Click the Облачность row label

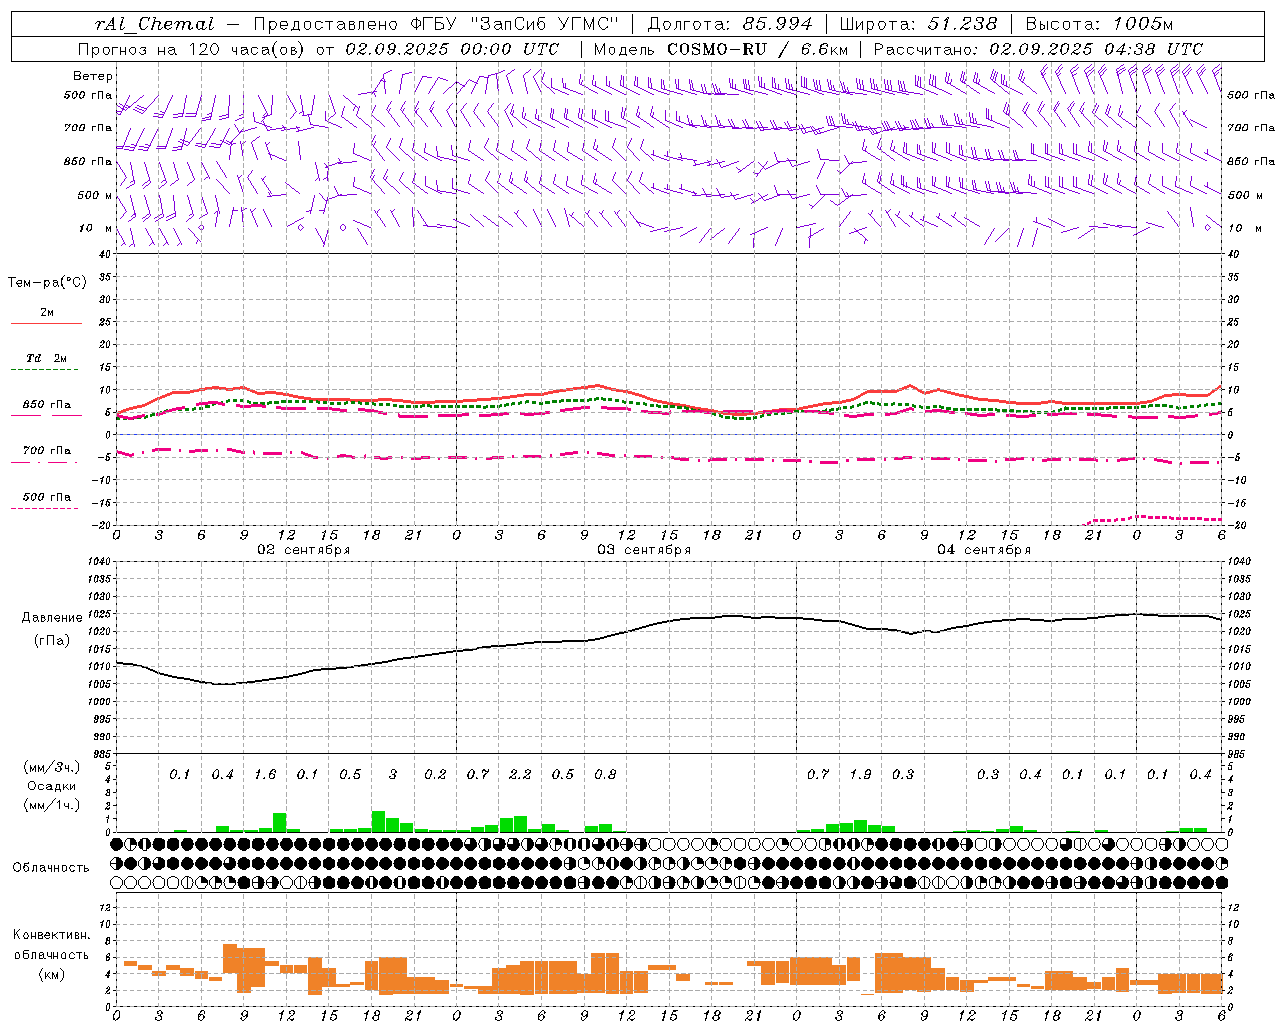click(51, 868)
